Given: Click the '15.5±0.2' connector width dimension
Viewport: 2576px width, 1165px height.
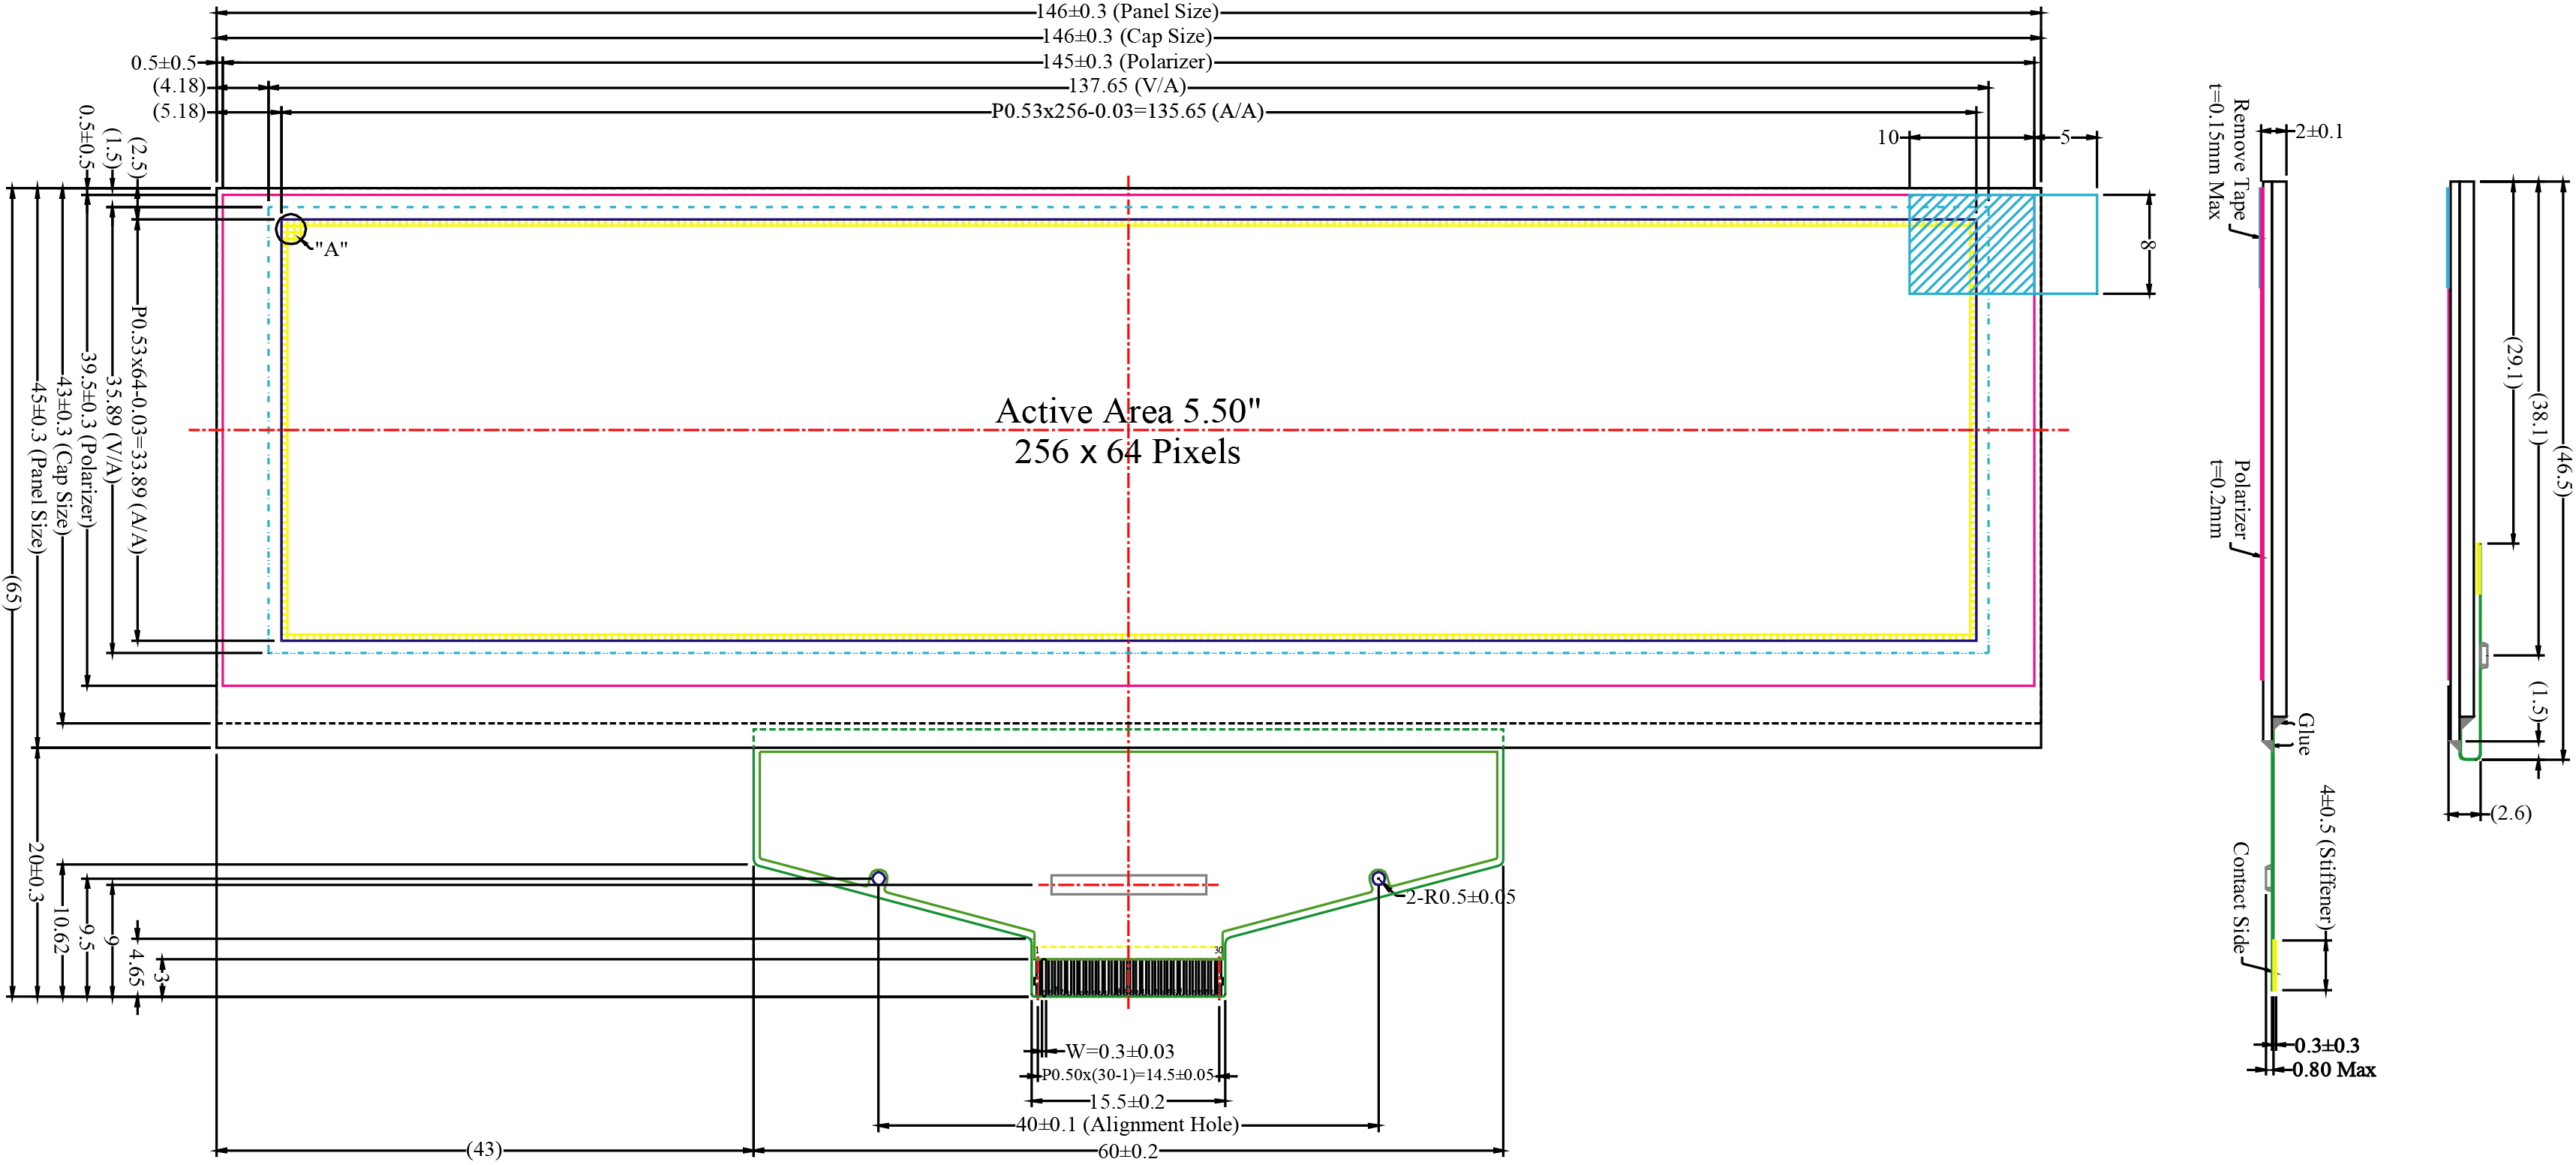Looking at the screenshot, I should point(1127,1102).
